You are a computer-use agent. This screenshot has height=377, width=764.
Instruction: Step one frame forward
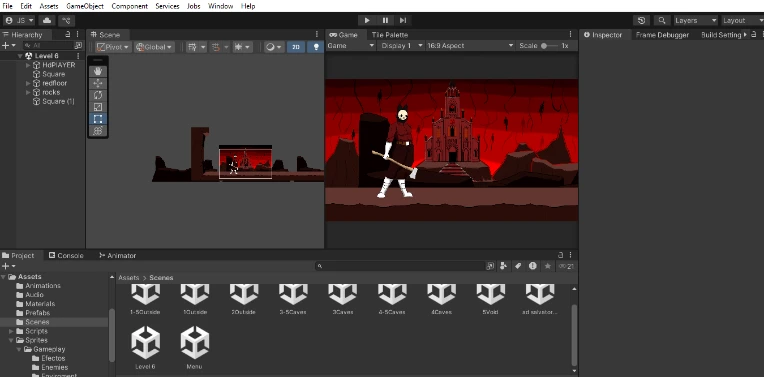(402, 20)
